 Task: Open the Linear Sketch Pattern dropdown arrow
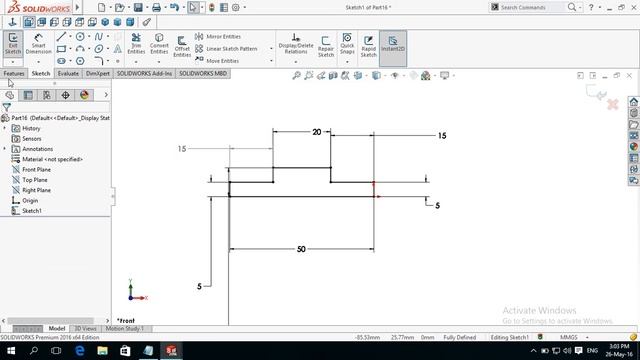[x=271, y=49]
